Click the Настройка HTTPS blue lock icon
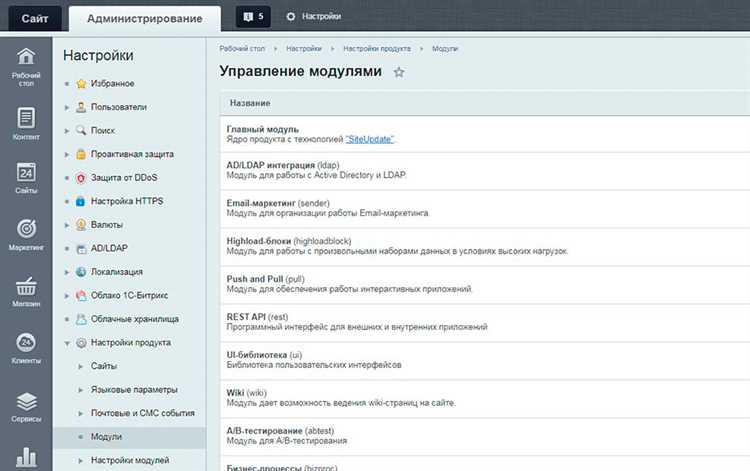The width and height of the screenshot is (750, 471). 81,201
